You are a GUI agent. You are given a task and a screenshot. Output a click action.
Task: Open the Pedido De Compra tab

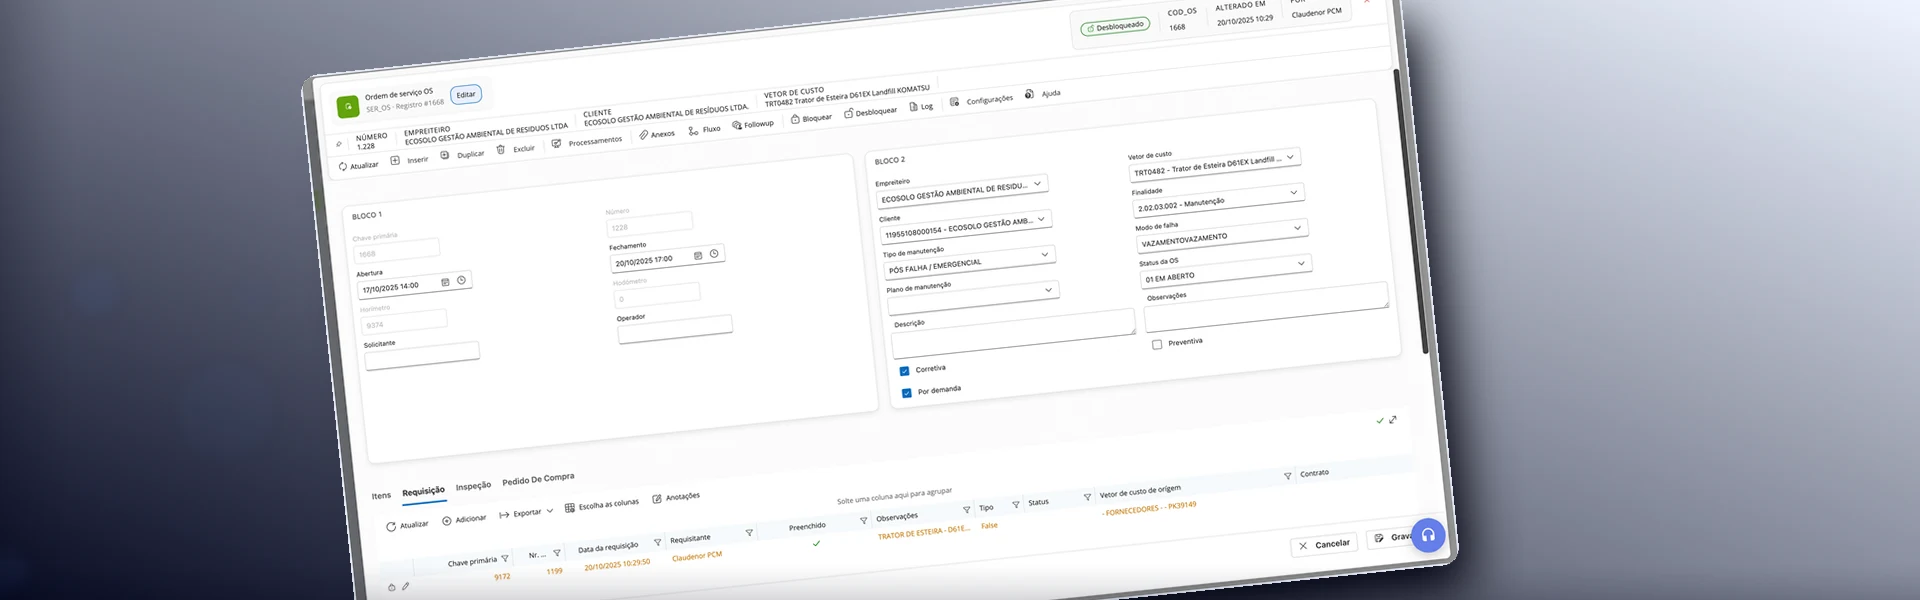[538, 479]
